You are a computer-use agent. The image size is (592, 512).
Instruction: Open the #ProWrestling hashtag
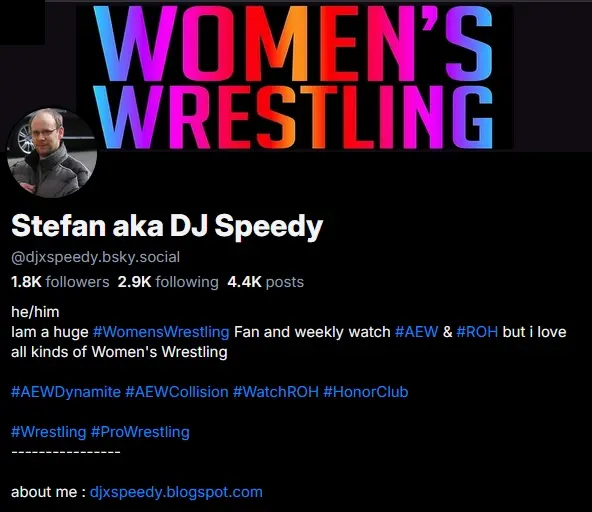click(x=140, y=432)
